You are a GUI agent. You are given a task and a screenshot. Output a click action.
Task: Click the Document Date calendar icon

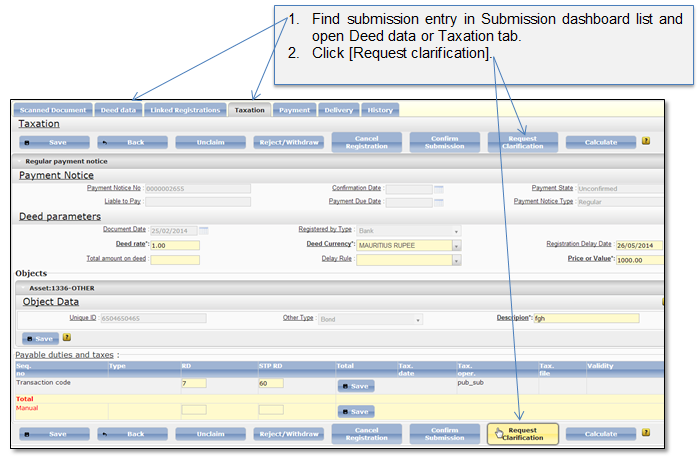click(204, 231)
